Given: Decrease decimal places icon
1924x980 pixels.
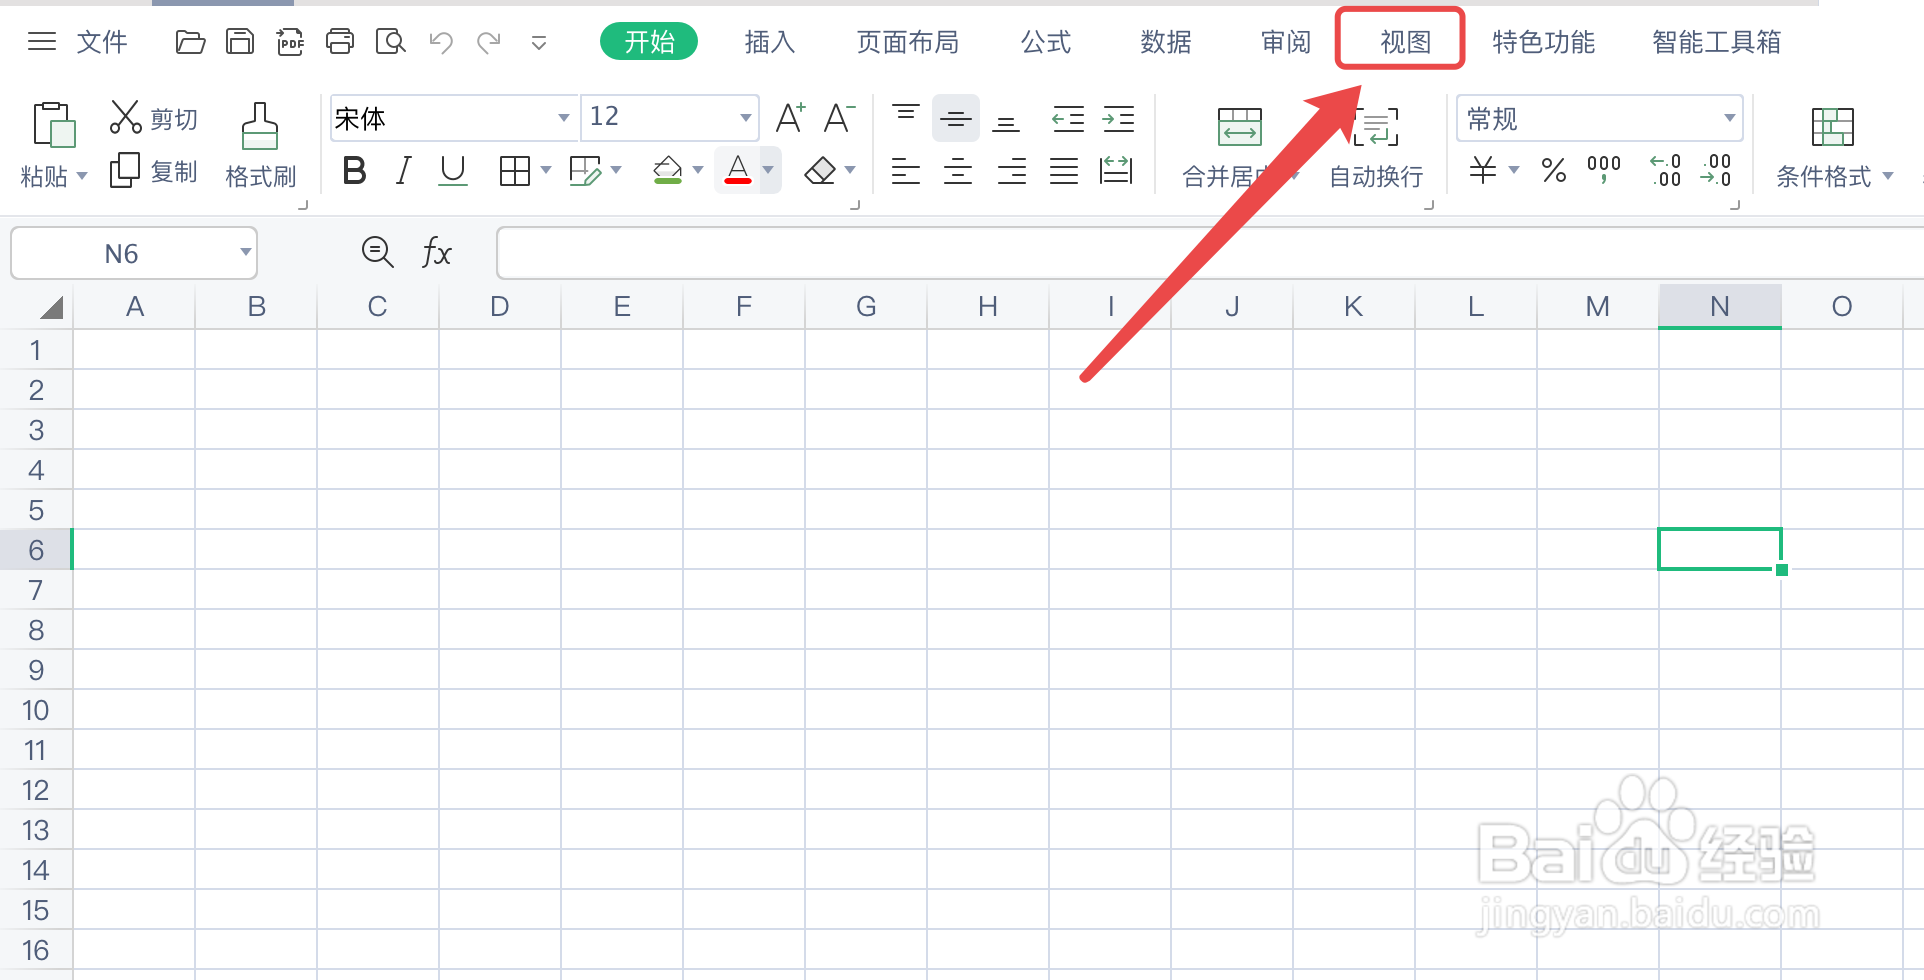Looking at the screenshot, I should [1716, 170].
